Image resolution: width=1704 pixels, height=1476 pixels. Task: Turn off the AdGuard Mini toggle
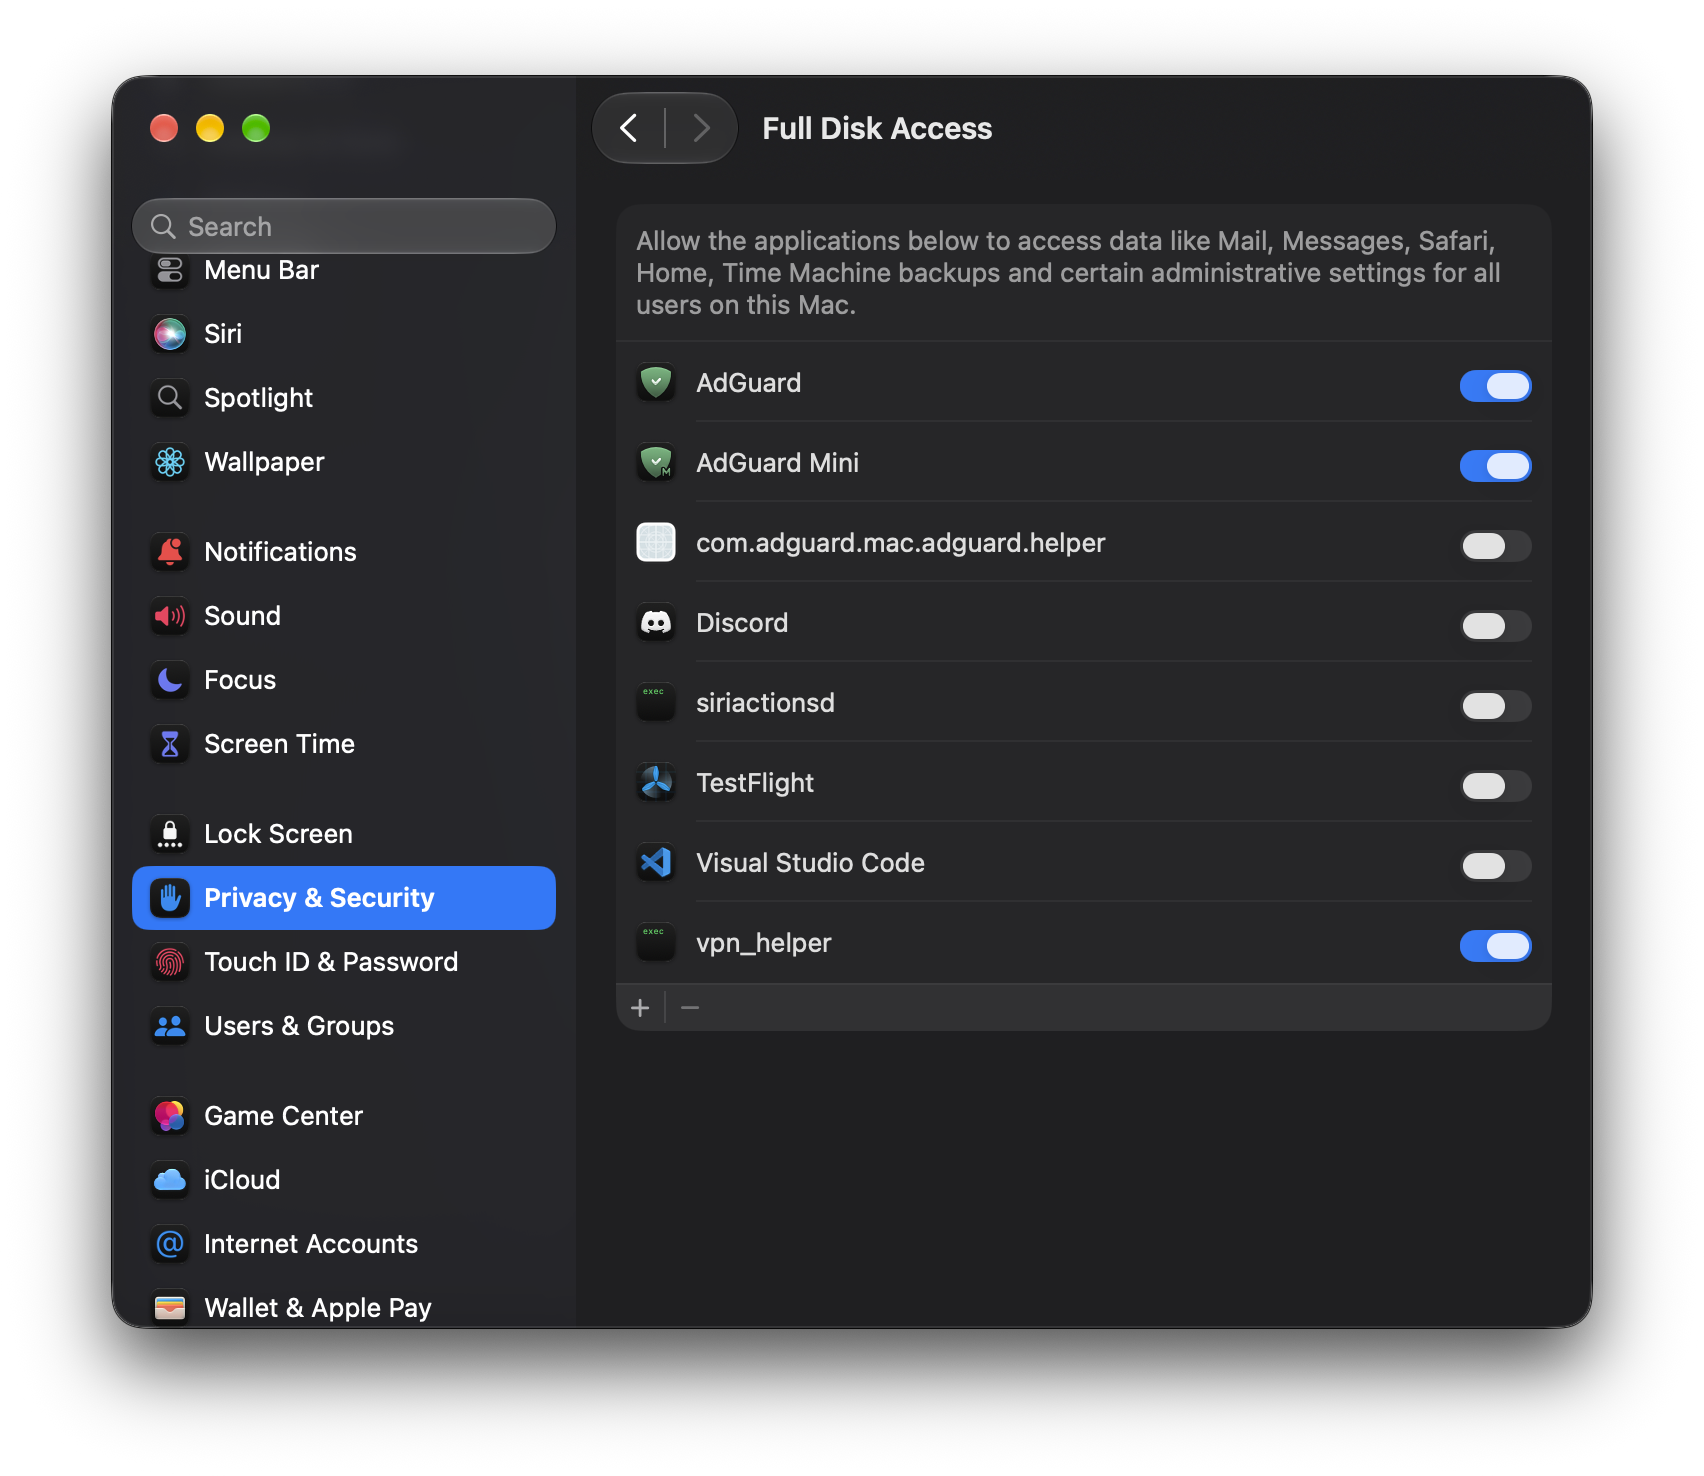[1495, 466]
